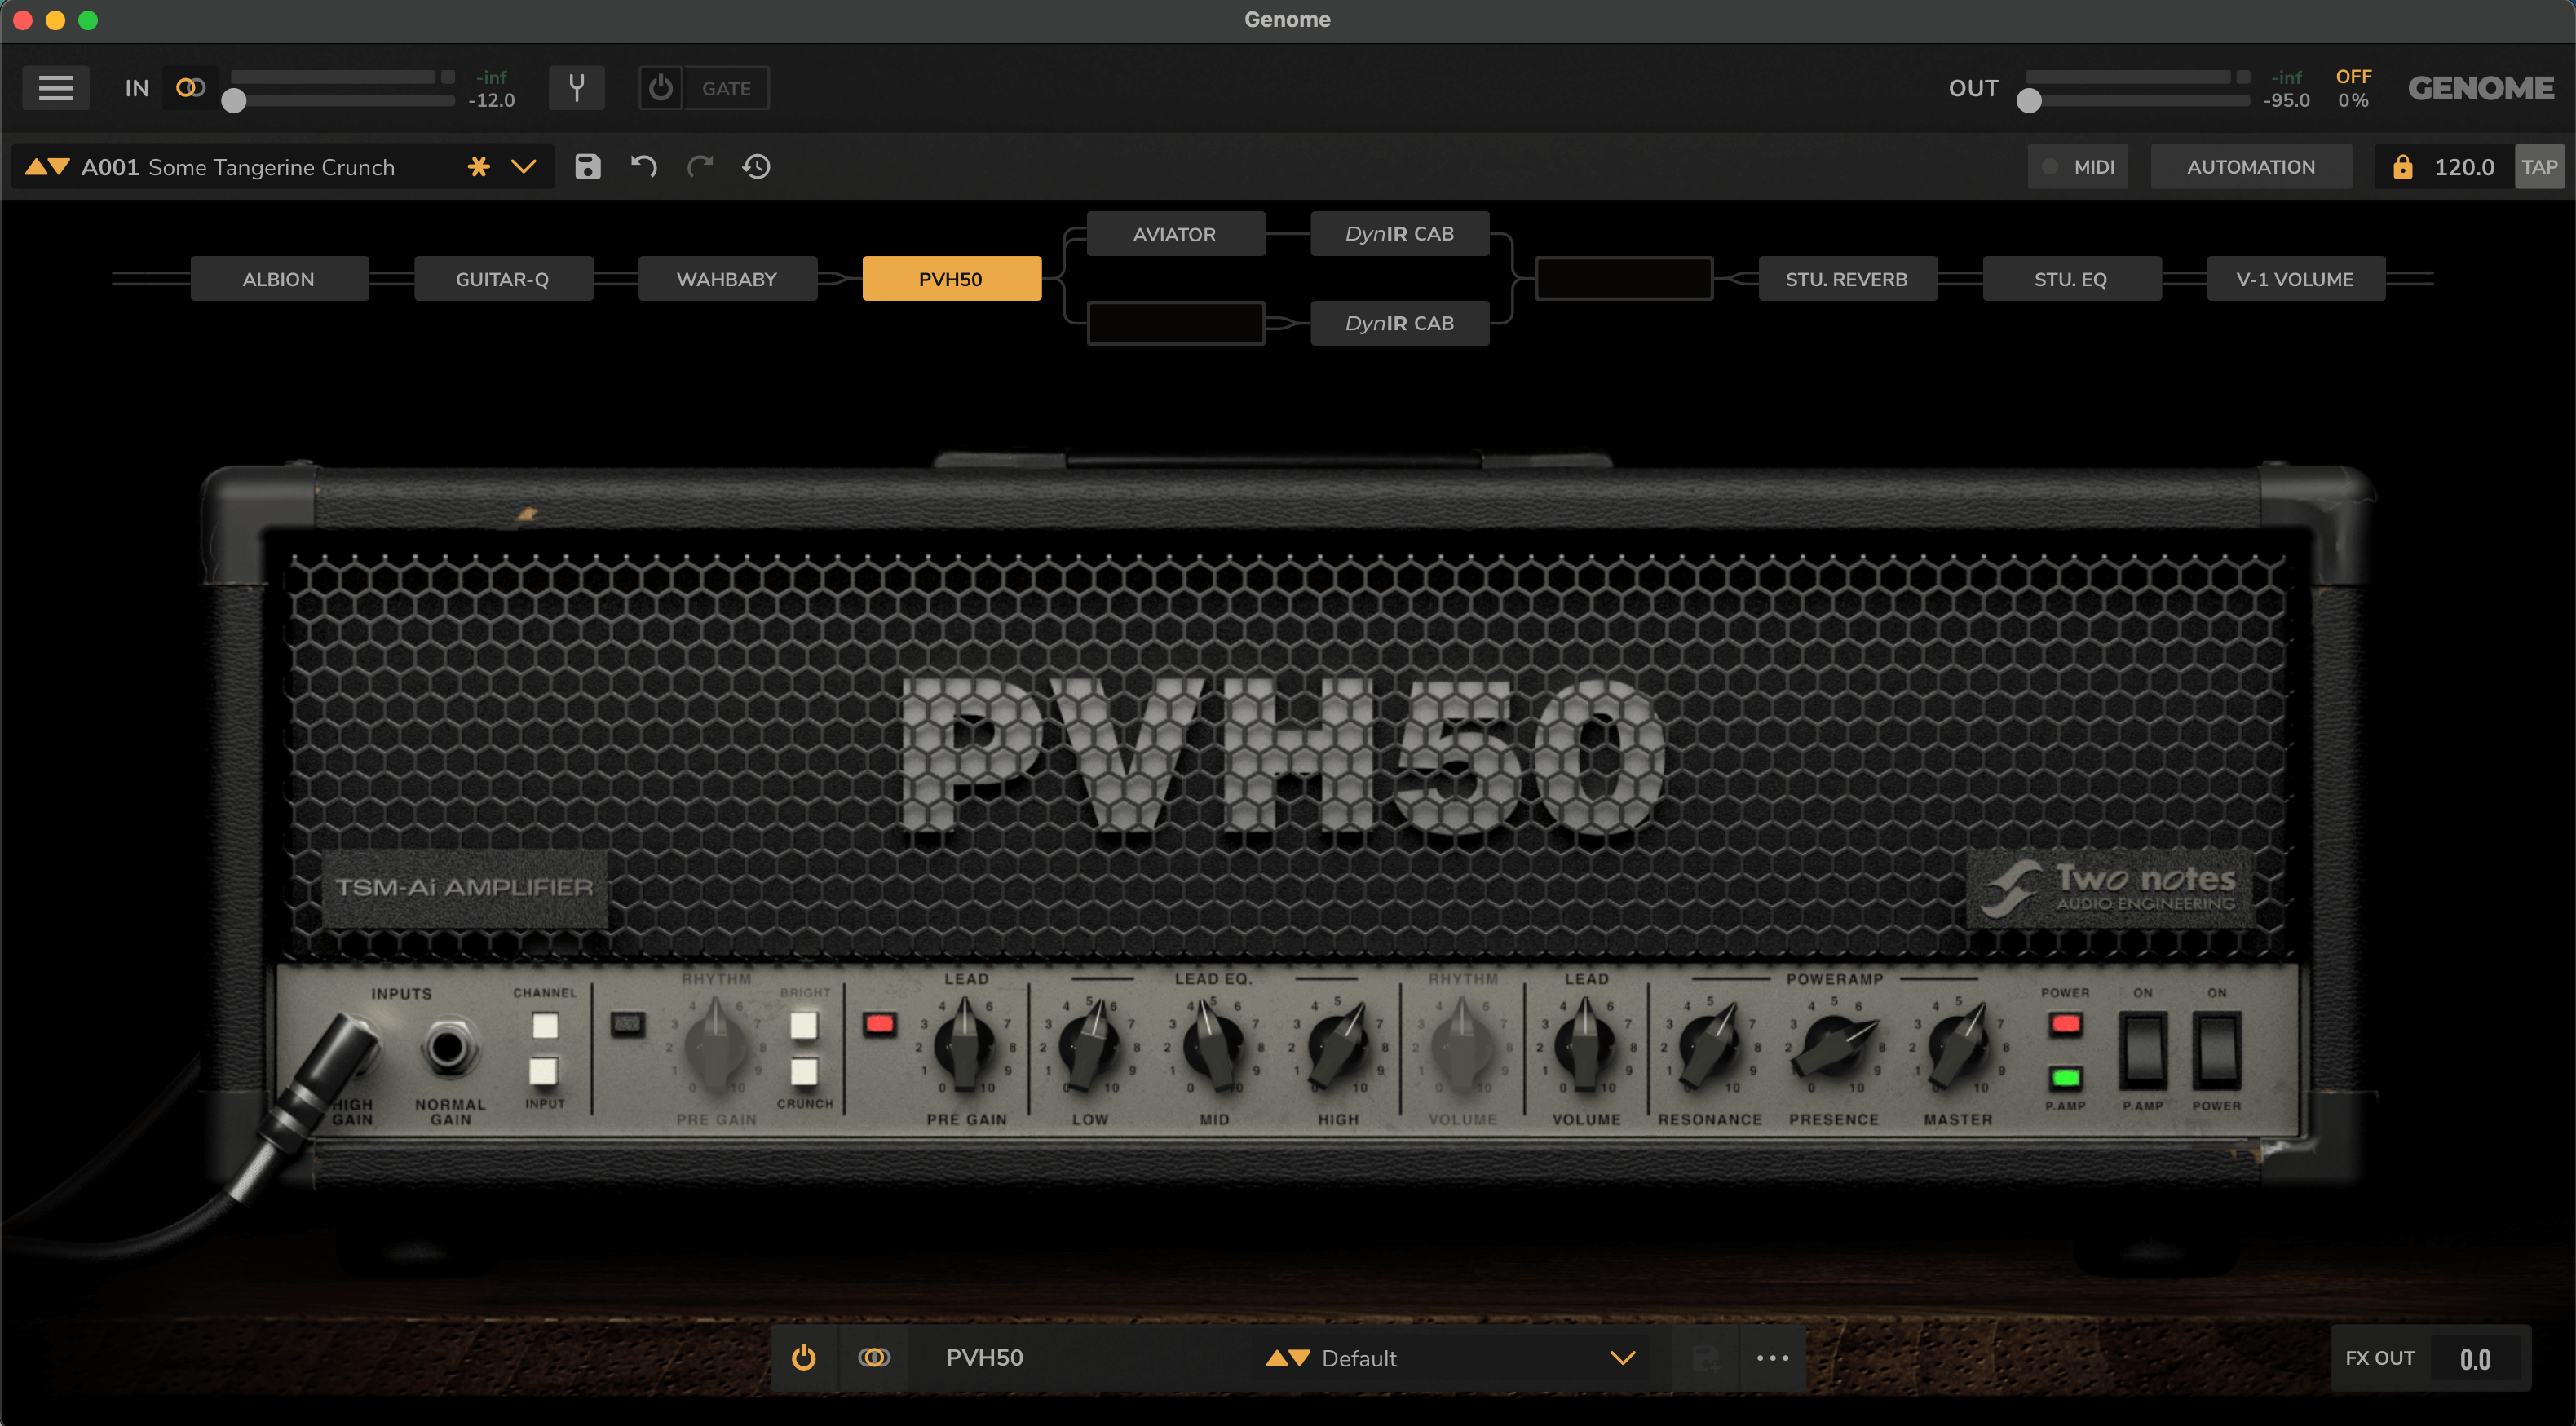
Task: Click the Rhythm PRE GAIN knob
Action: (716, 1047)
